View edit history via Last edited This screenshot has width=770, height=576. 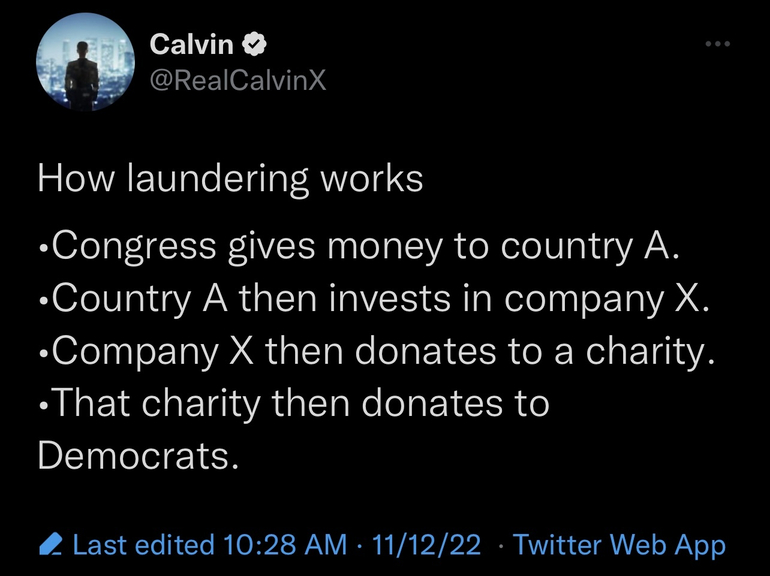[144, 545]
